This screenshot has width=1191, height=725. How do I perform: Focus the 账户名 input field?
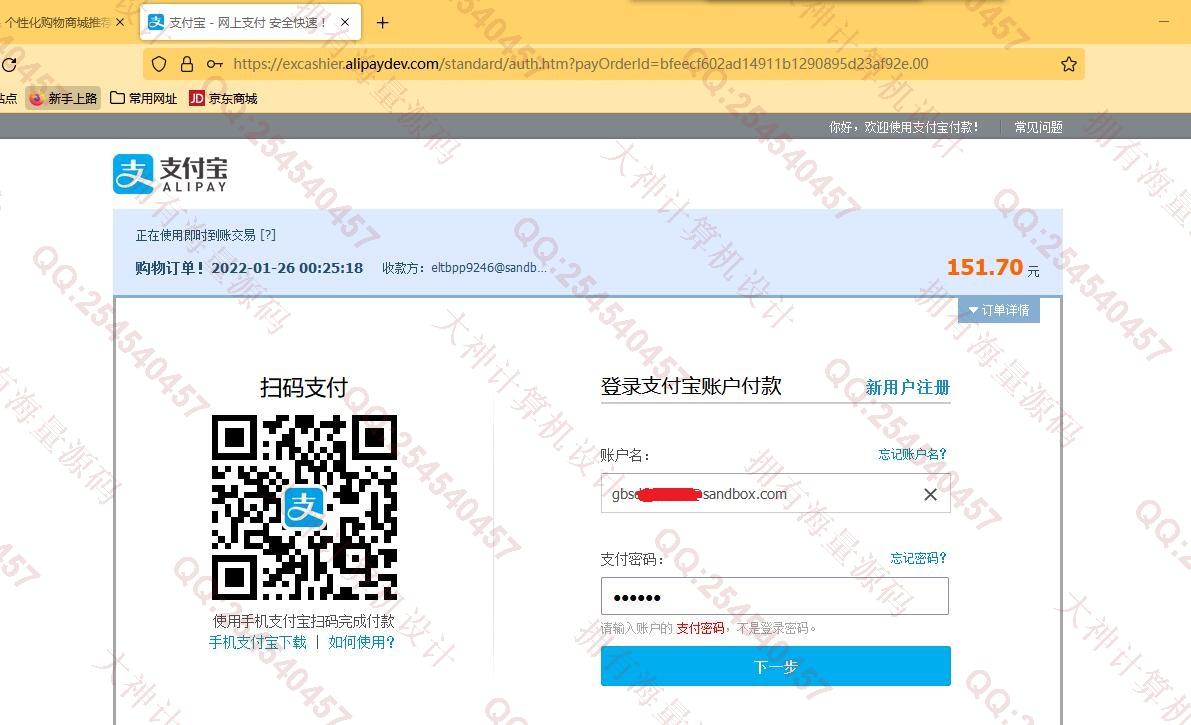coord(776,493)
